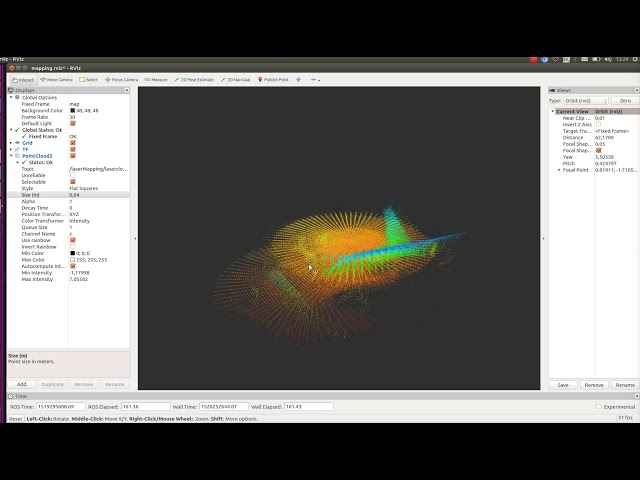This screenshot has width=640, height=480.
Task: Enable the Unreliable checkbox
Action: 73,175
